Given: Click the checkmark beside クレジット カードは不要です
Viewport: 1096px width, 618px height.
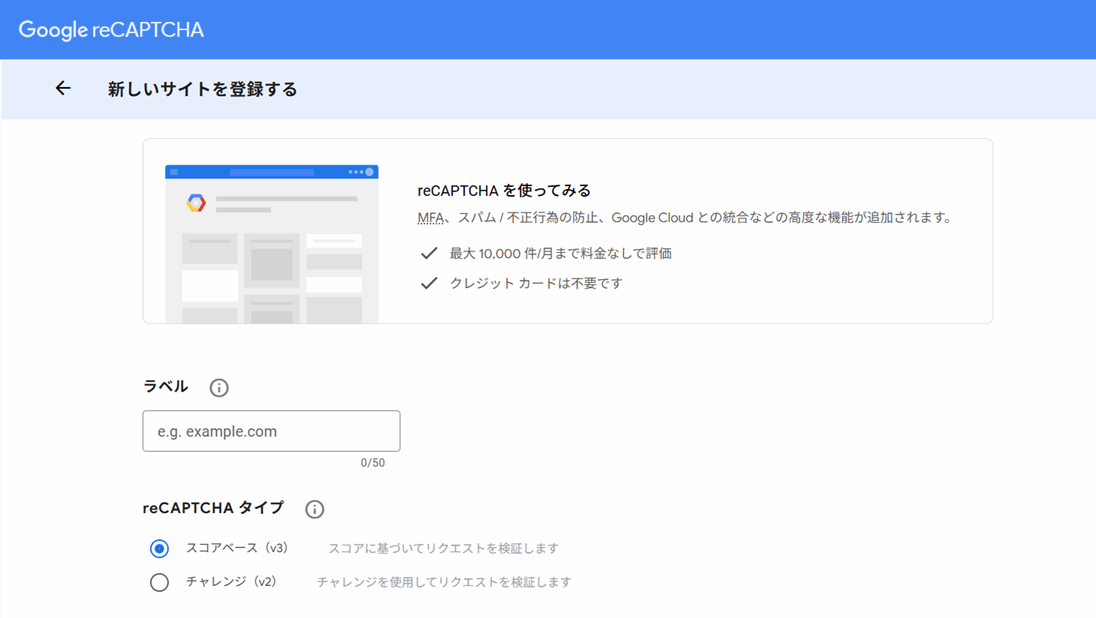Looking at the screenshot, I should 429,283.
